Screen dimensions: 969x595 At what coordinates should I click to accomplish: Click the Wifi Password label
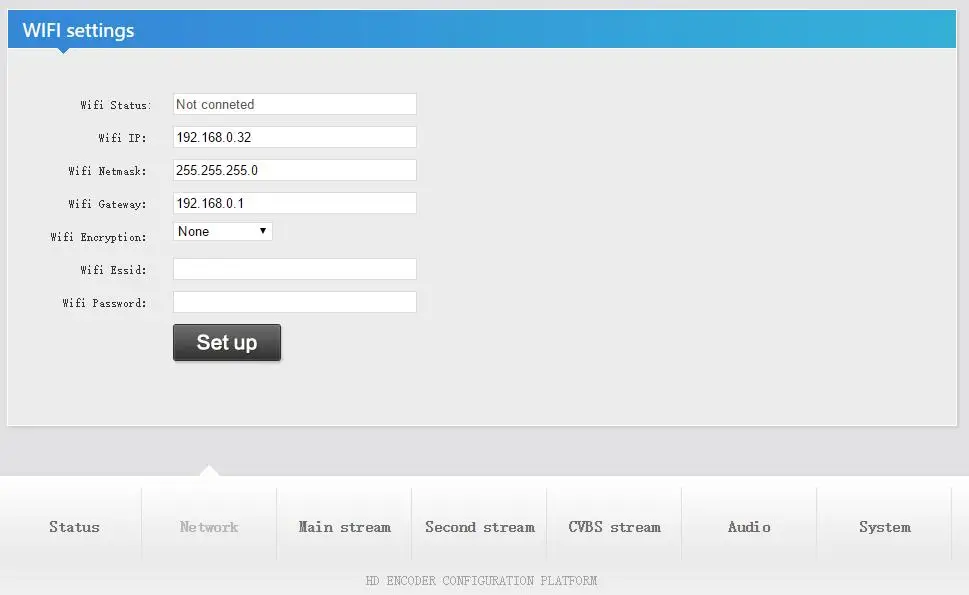coord(104,303)
